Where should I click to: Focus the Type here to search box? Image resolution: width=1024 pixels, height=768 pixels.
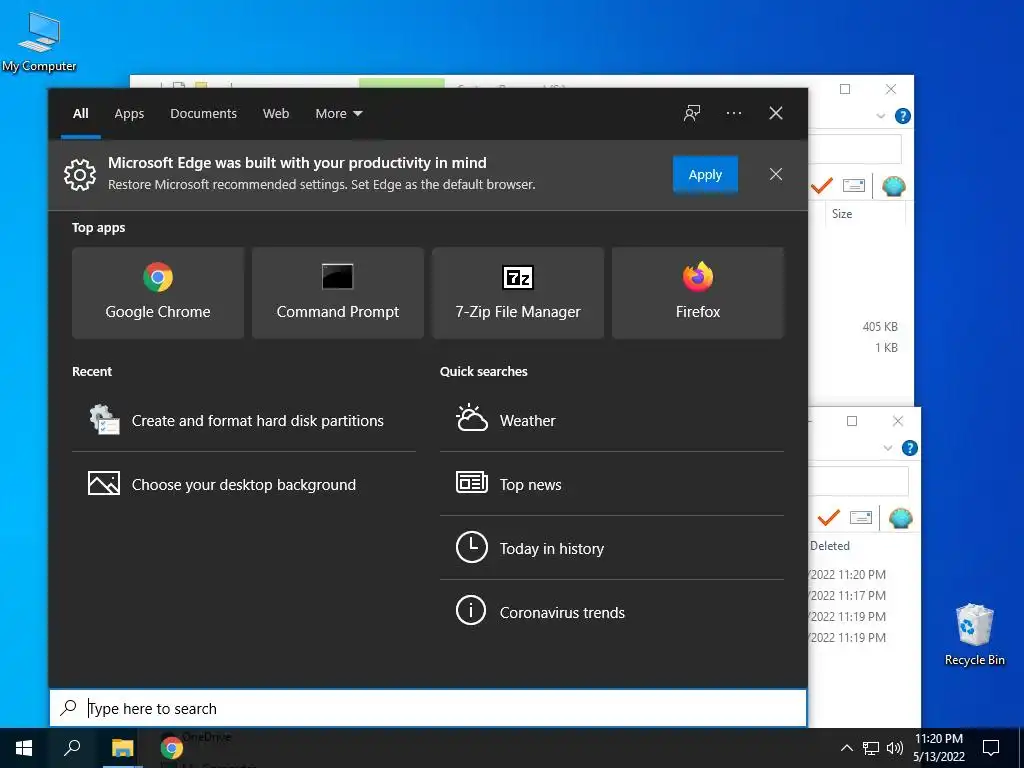(428, 708)
